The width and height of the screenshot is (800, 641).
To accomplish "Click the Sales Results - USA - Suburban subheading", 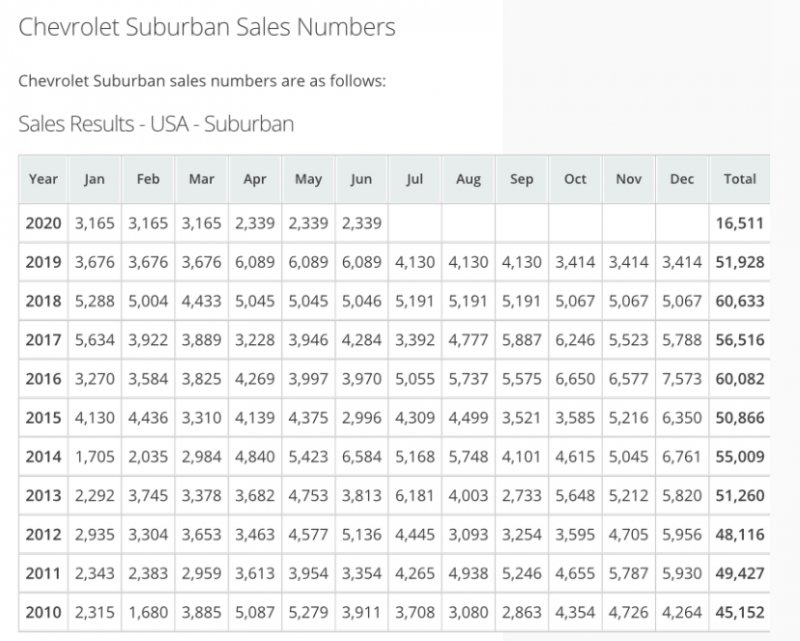I will (x=156, y=123).
